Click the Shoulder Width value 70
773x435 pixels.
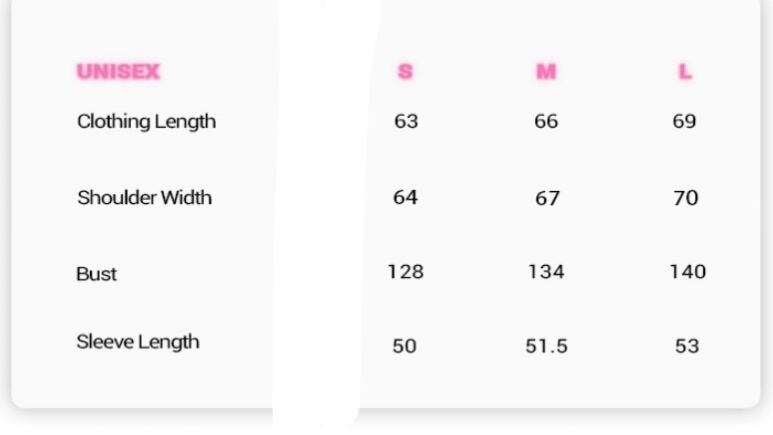pos(686,198)
